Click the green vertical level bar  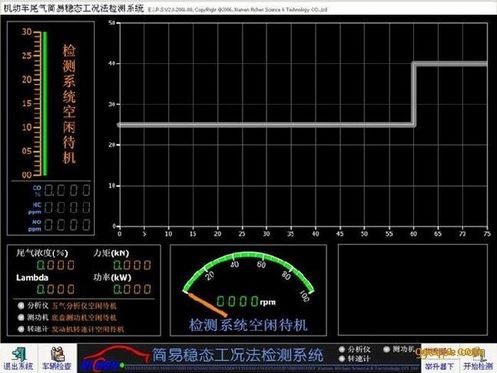coord(45,104)
